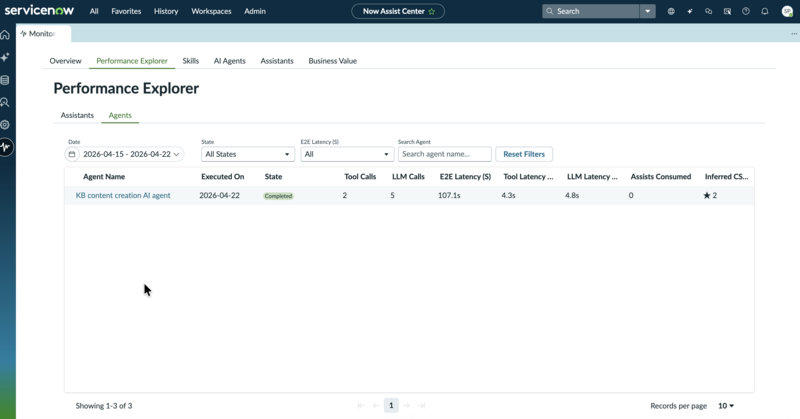Open the Workspaces menu
This screenshot has width=800, height=419.
click(211, 11)
